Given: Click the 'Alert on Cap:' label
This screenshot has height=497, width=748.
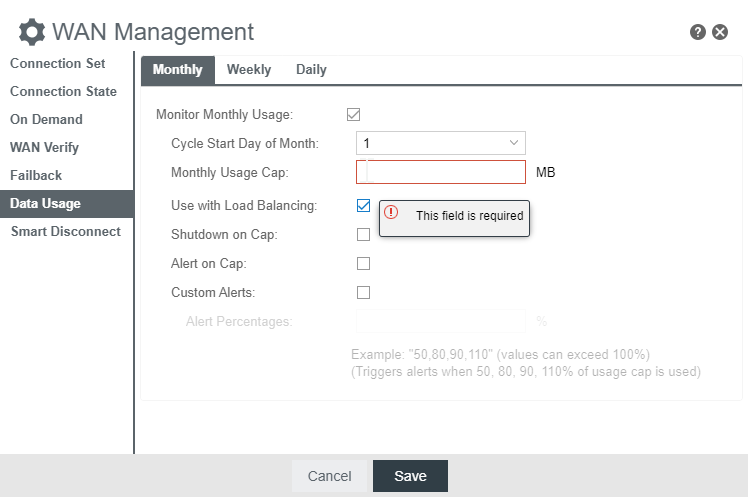Looking at the screenshot, I should [208, 264].
